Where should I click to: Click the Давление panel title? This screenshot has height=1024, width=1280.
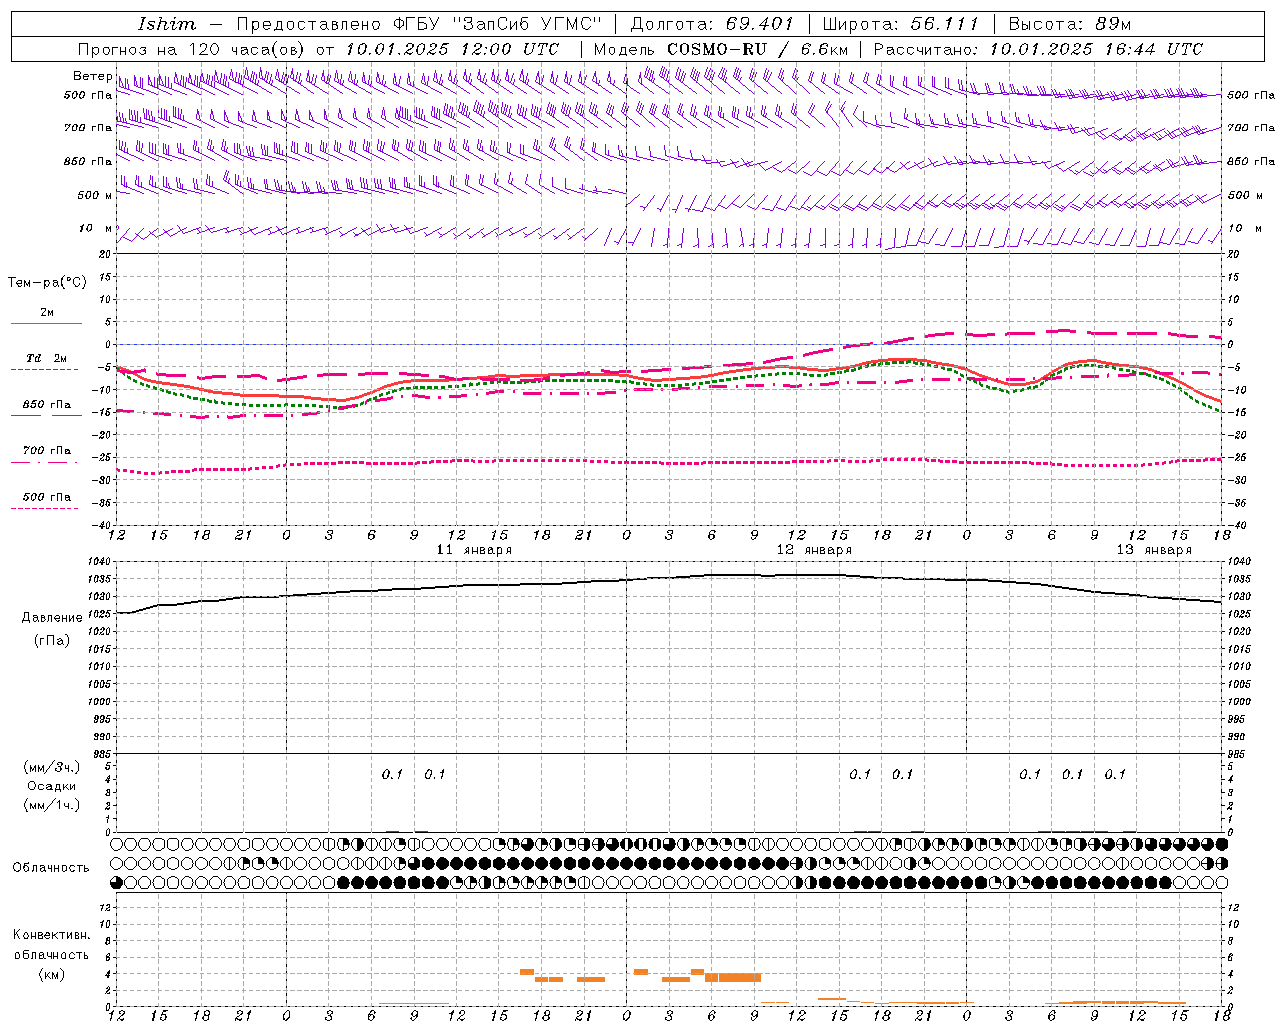click(x=52, y=618)
